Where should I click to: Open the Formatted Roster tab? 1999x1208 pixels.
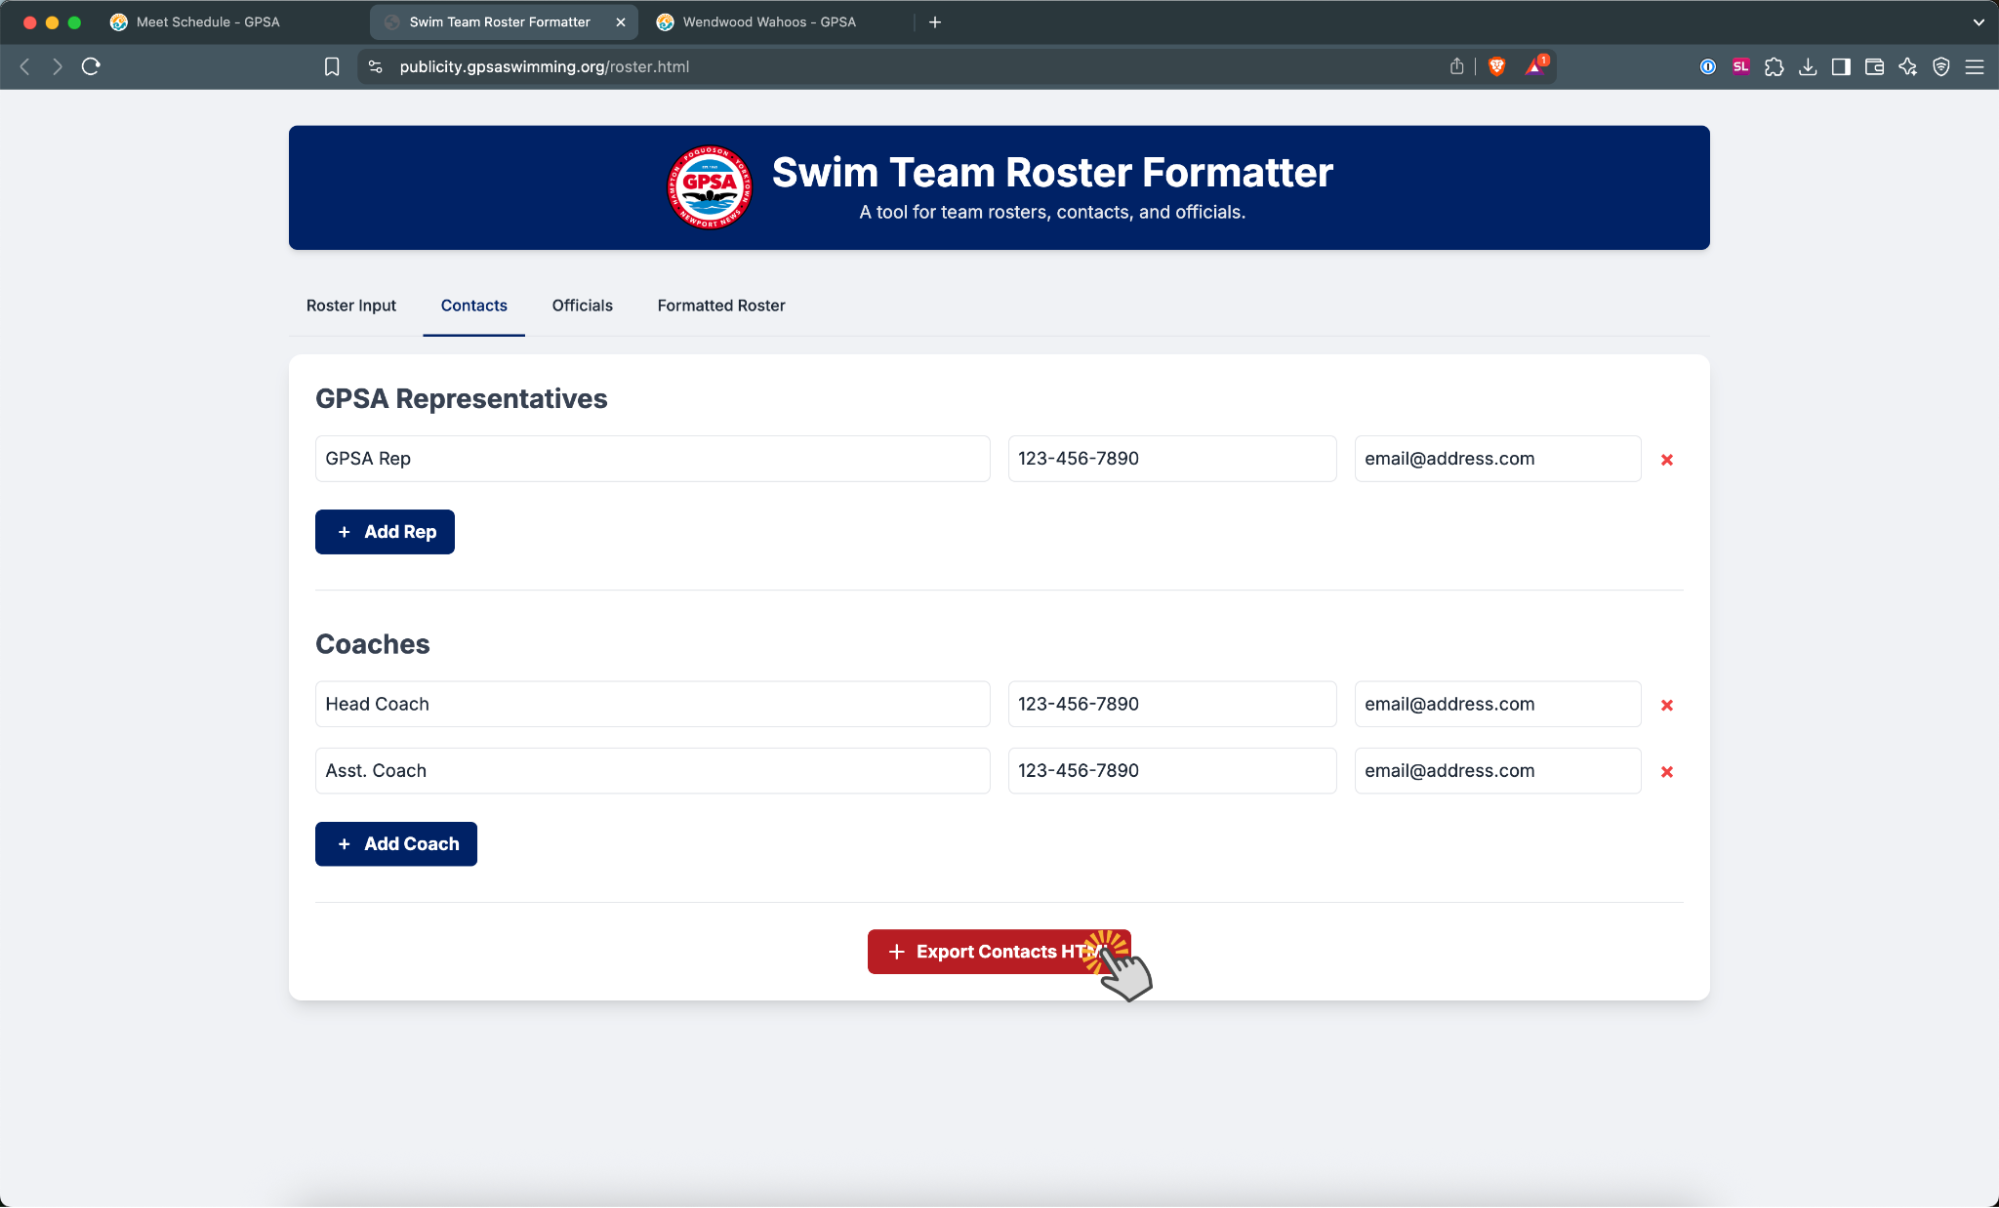coord(720,306)
